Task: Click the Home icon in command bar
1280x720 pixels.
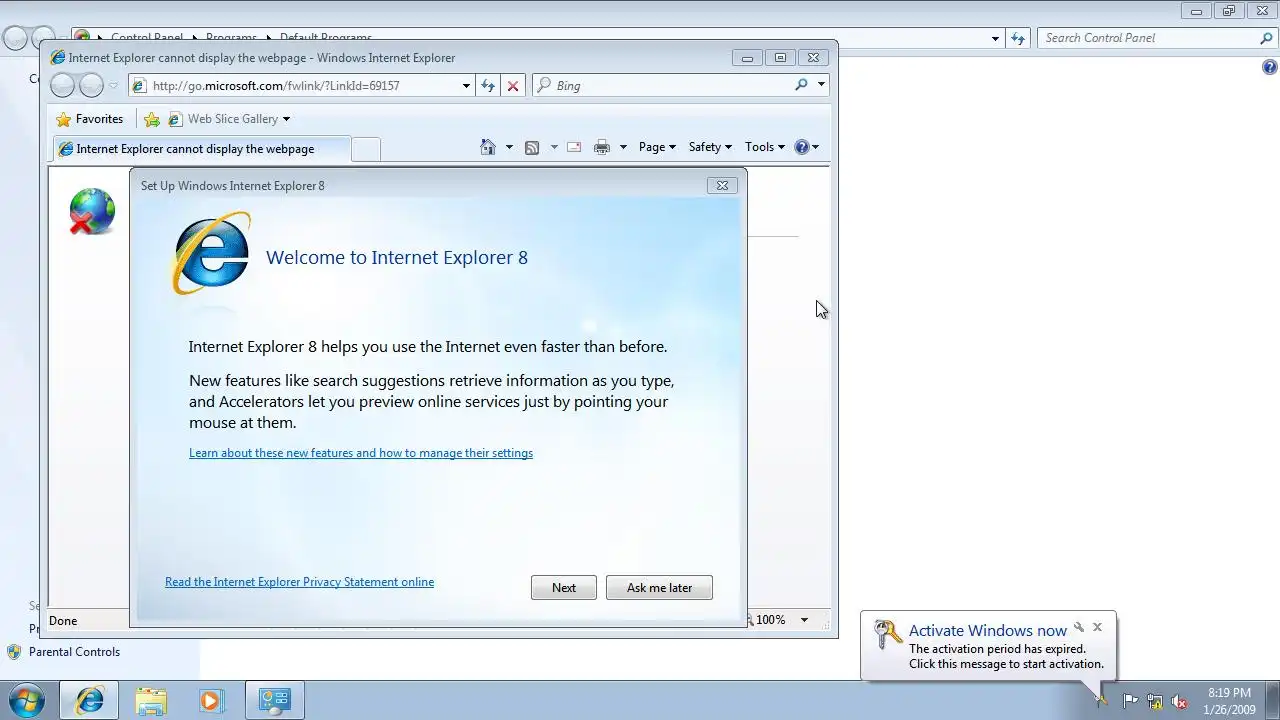Action: 488,147
